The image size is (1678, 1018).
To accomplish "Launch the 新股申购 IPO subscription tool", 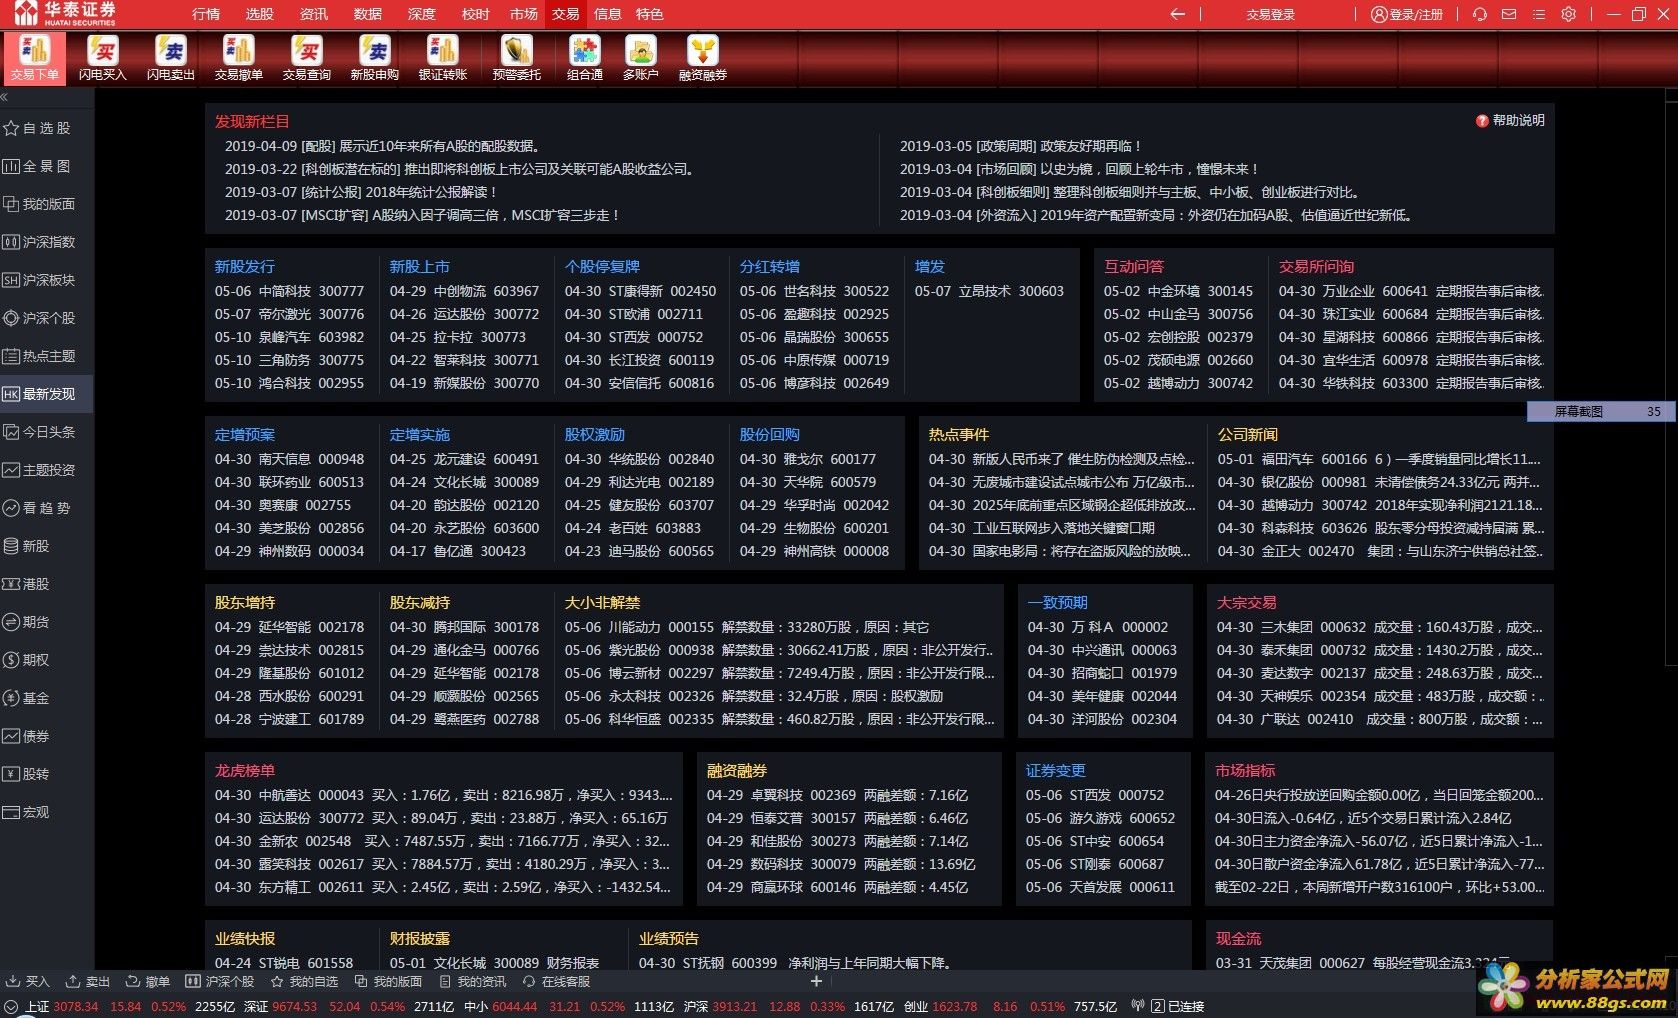I will pyautogui.click(x=375, y=57).
